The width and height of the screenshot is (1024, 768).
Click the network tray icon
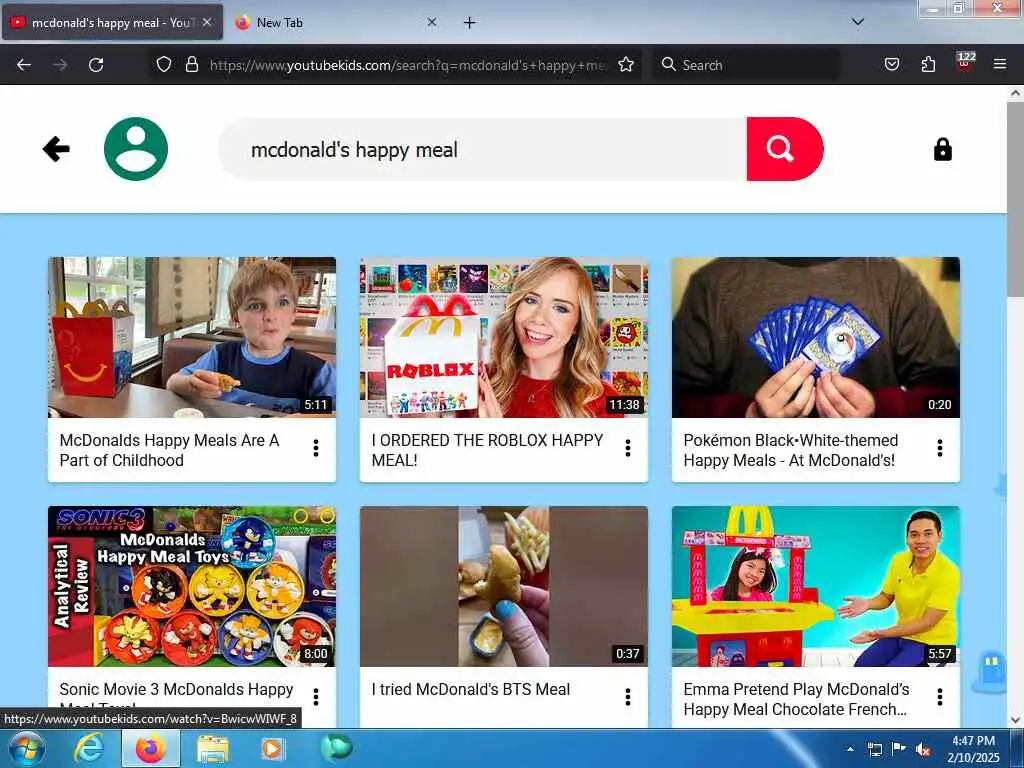875,749
